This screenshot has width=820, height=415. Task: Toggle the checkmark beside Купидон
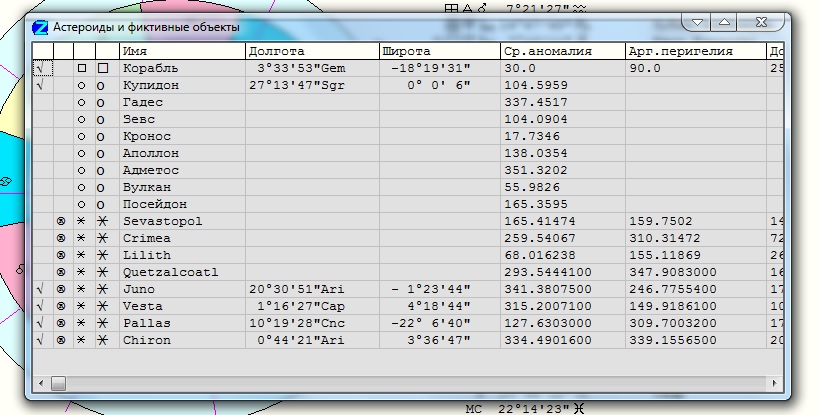[x=40, y=85]
